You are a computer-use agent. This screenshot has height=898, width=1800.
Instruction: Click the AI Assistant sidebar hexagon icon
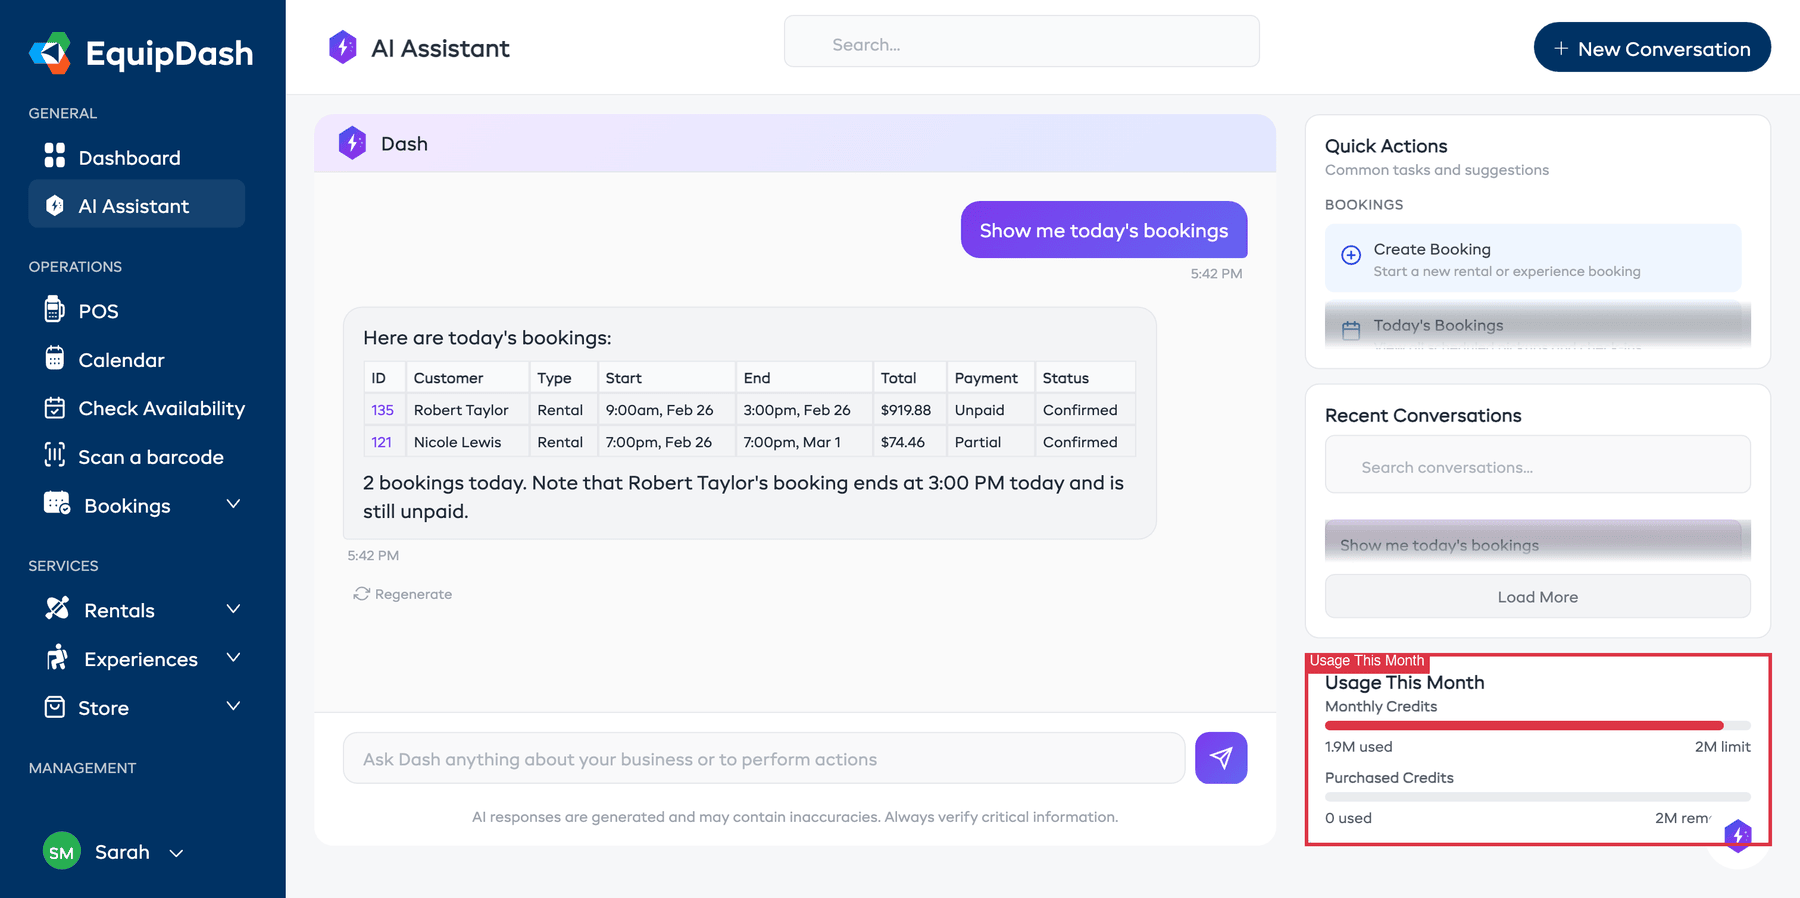click(55, 205)
